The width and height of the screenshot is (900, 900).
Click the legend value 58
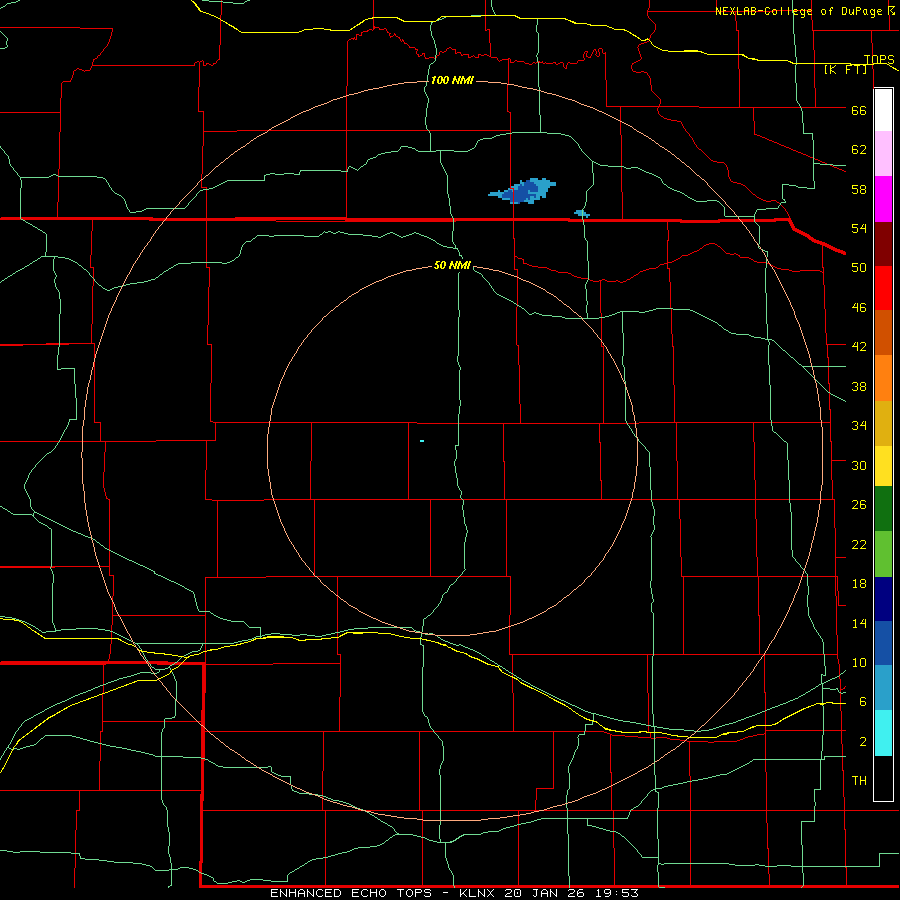point(859,189)
